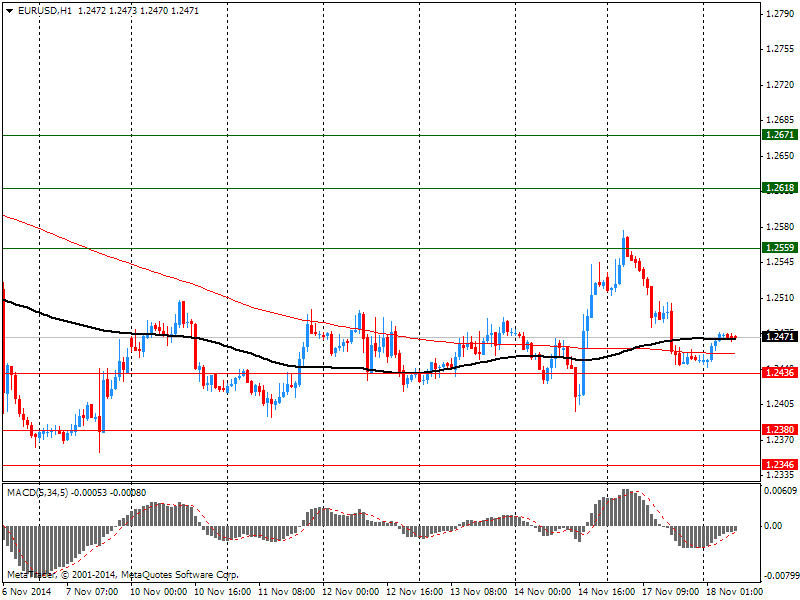
Task: Click the 1.2405 price scale value
Action: (781, 404)
